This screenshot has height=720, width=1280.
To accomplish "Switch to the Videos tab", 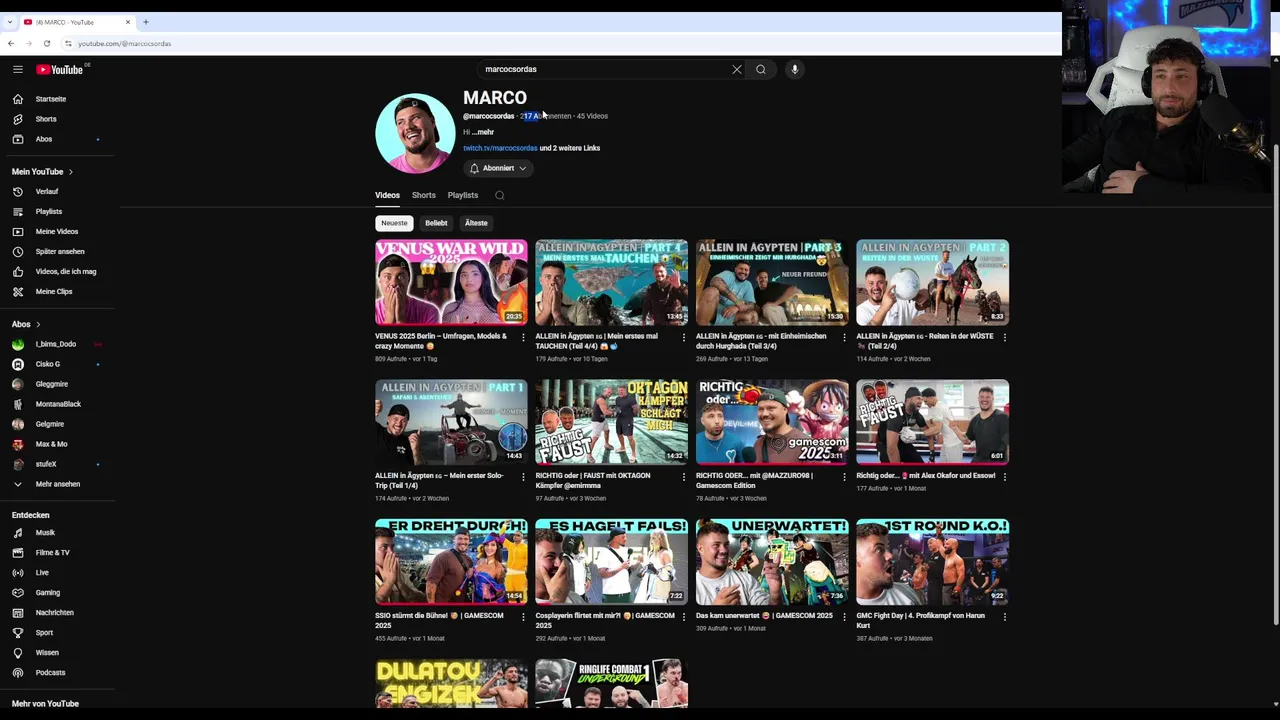I will coord(387,195).
